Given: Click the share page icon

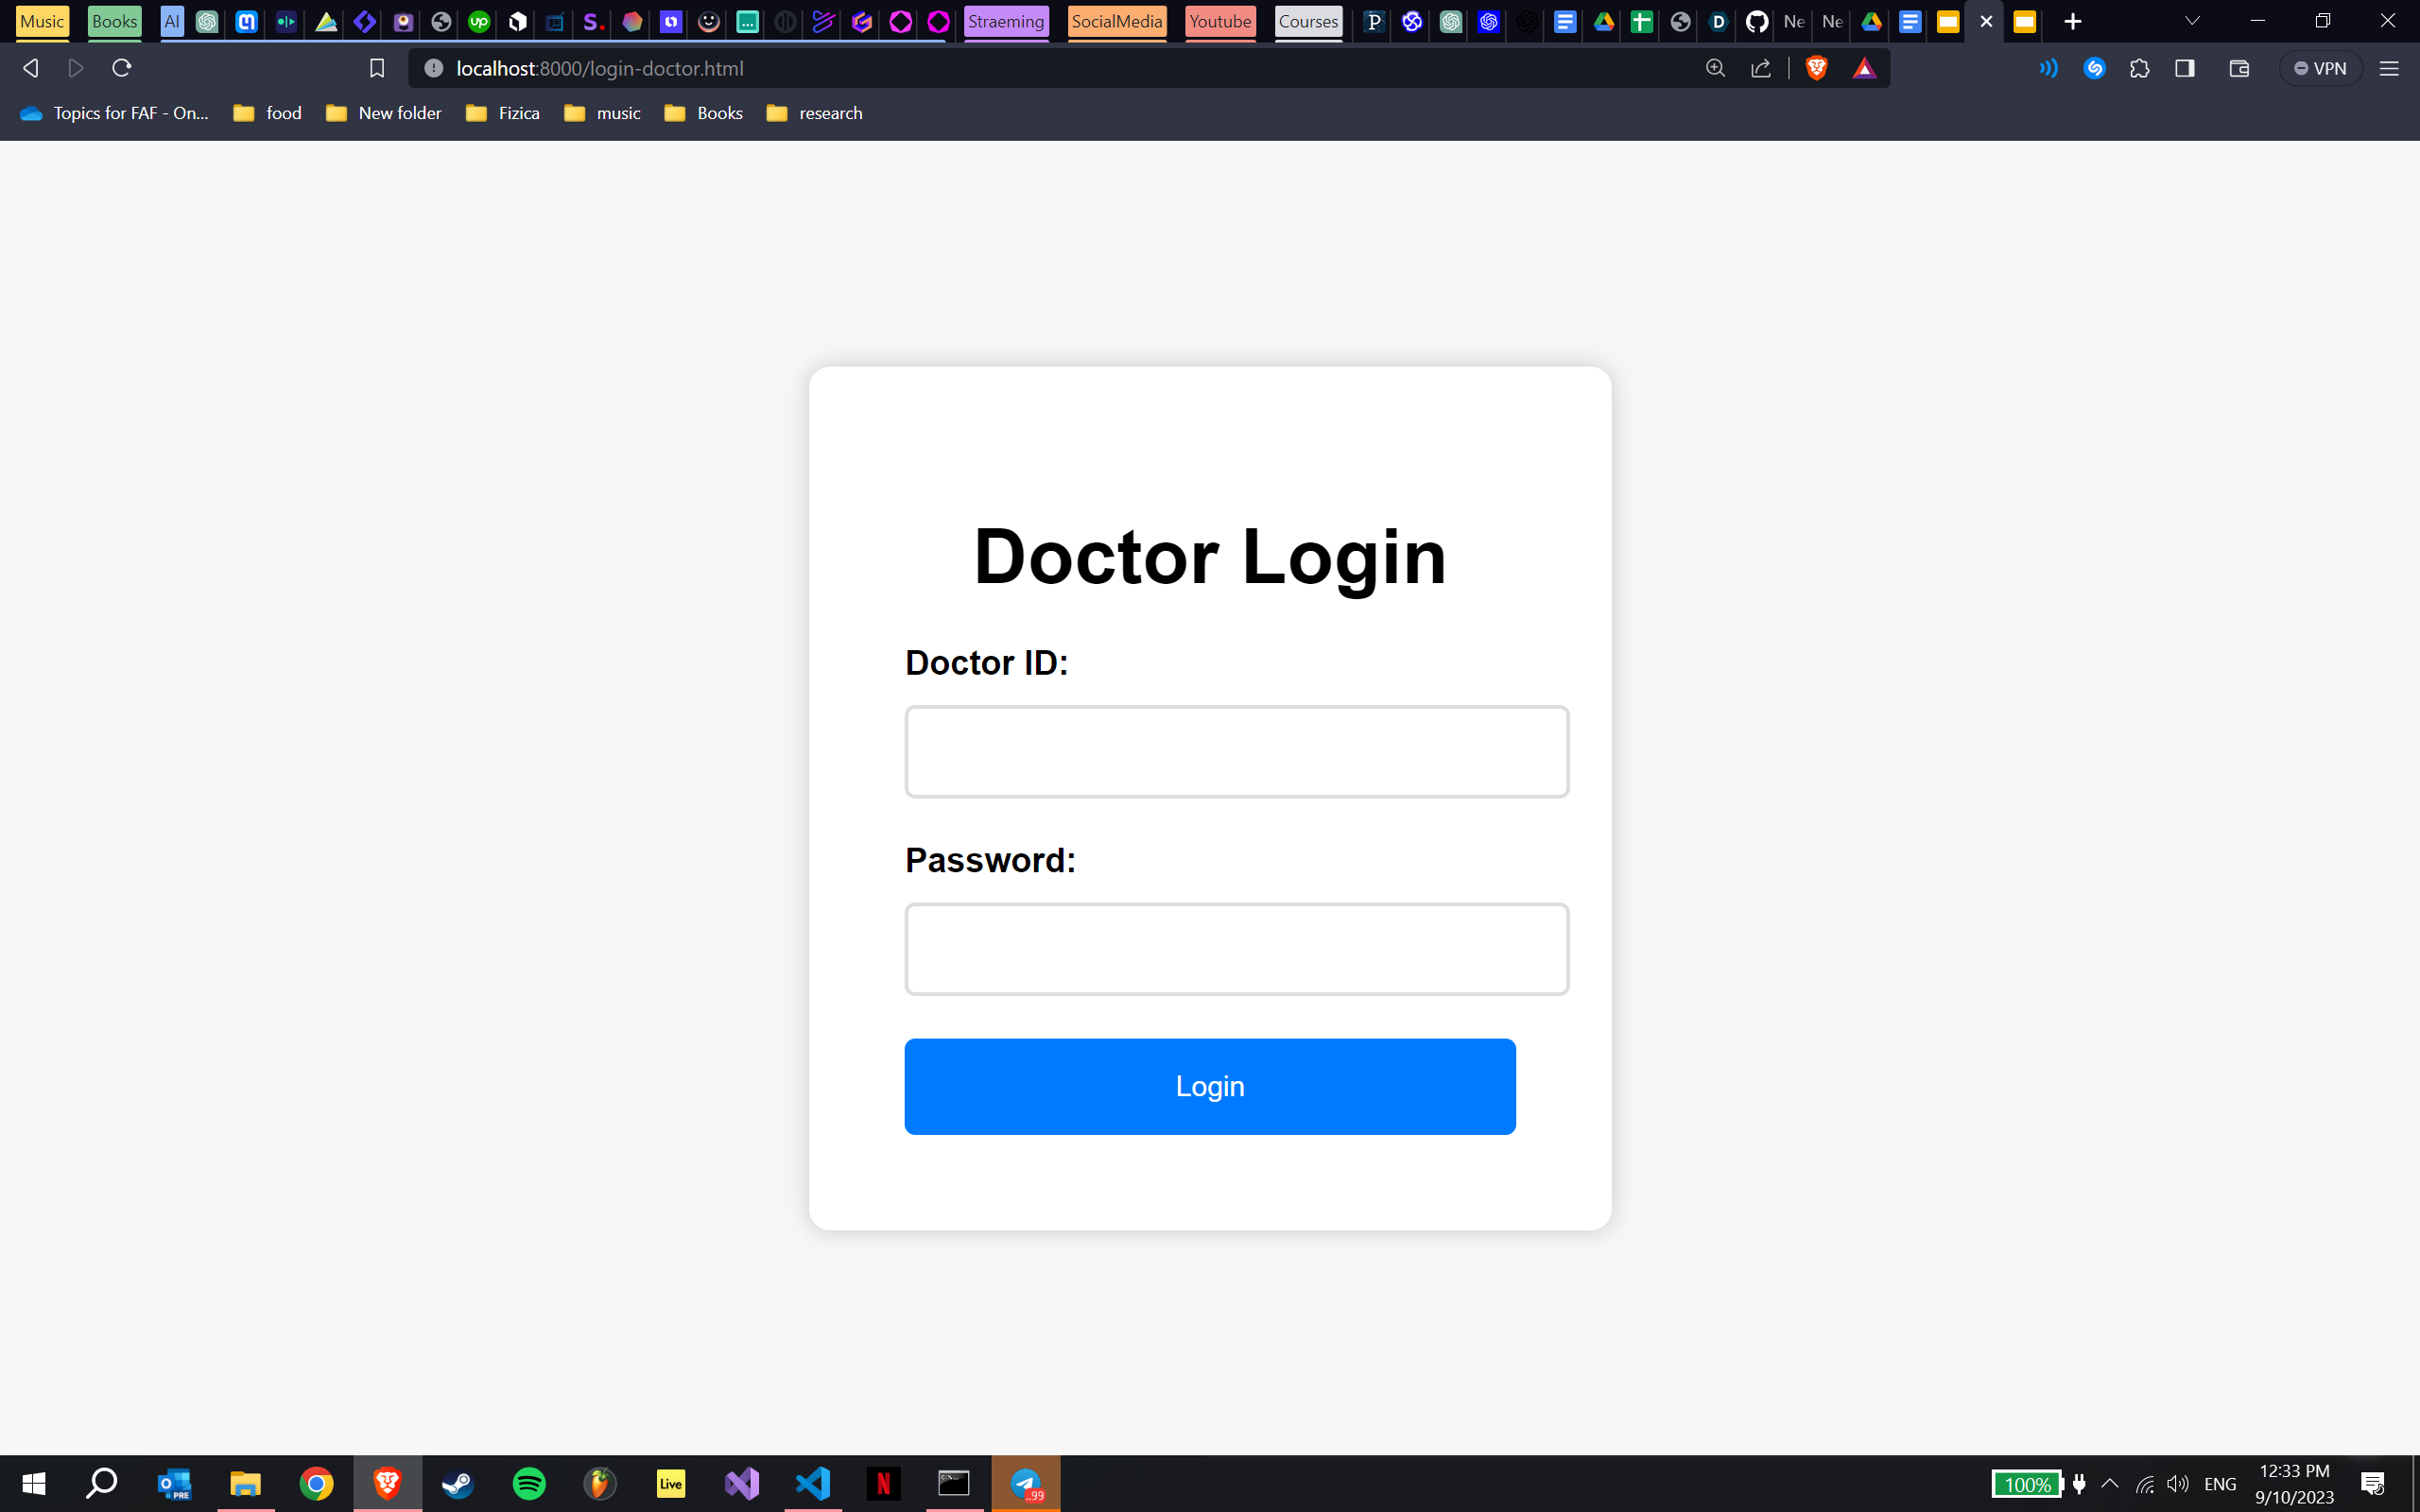Looking at the screenshot, I should pos(1761,68).
